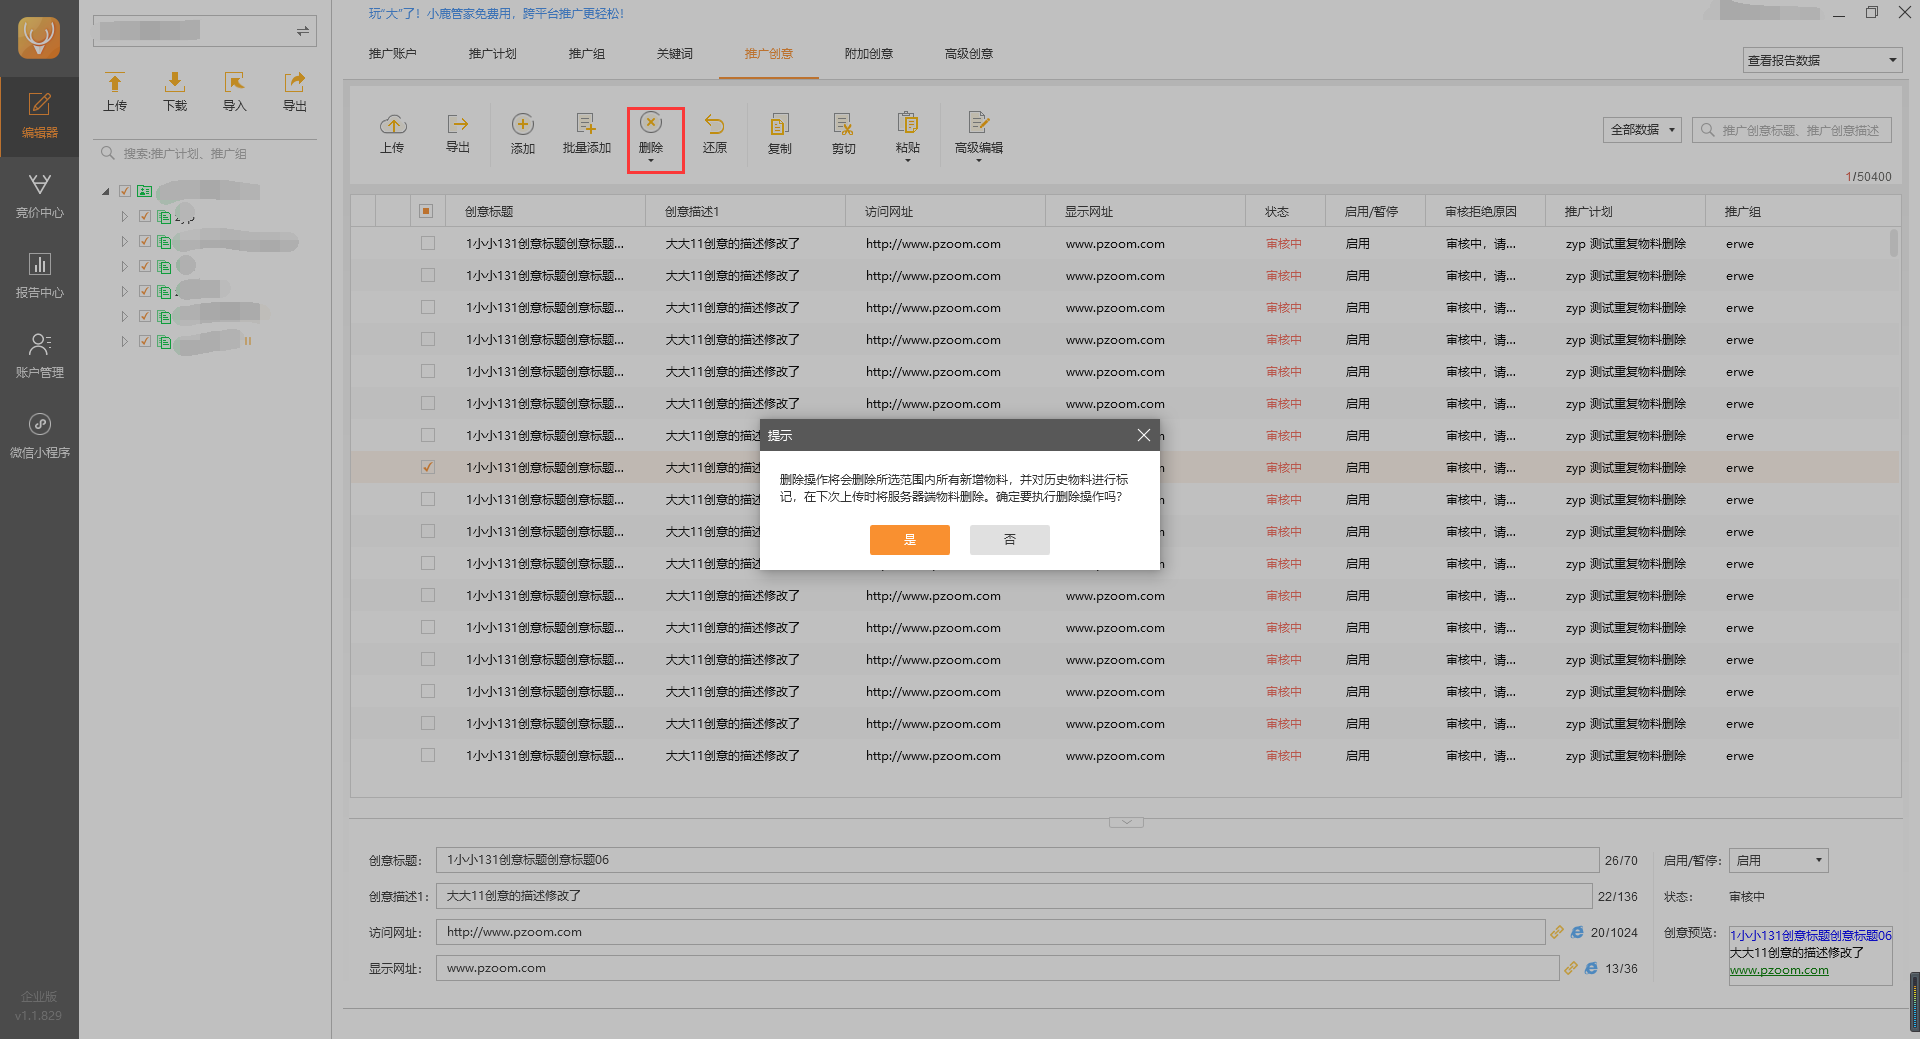Click the top promotional banner link

(496, 14)
